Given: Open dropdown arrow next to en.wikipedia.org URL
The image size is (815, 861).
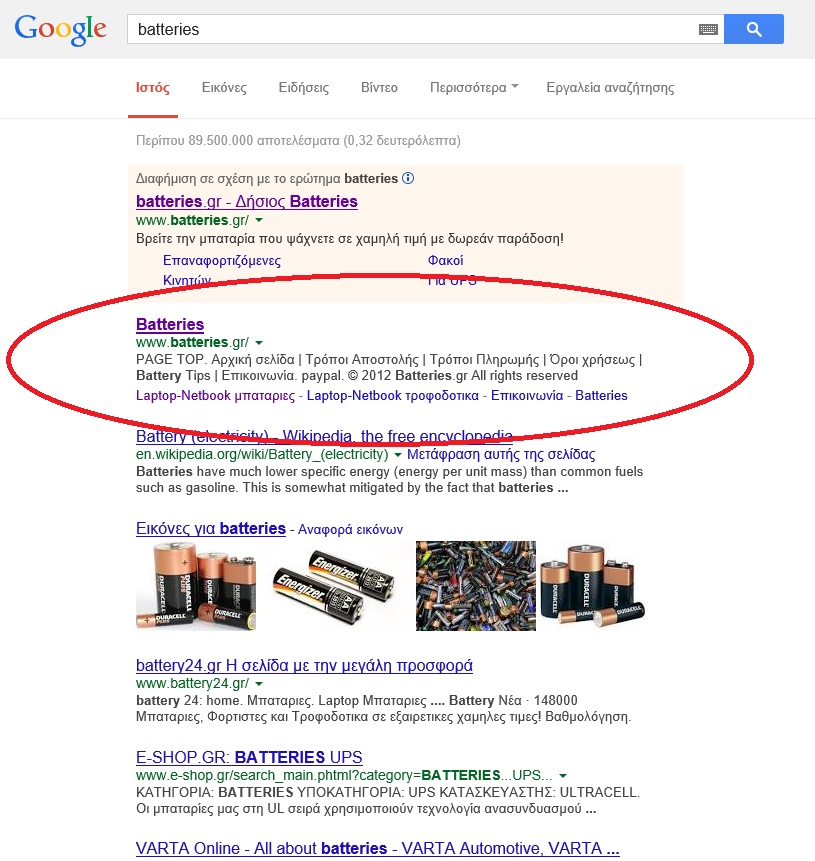Looking at the screenshot, I should pyautogui.click(x=398, y=455).
